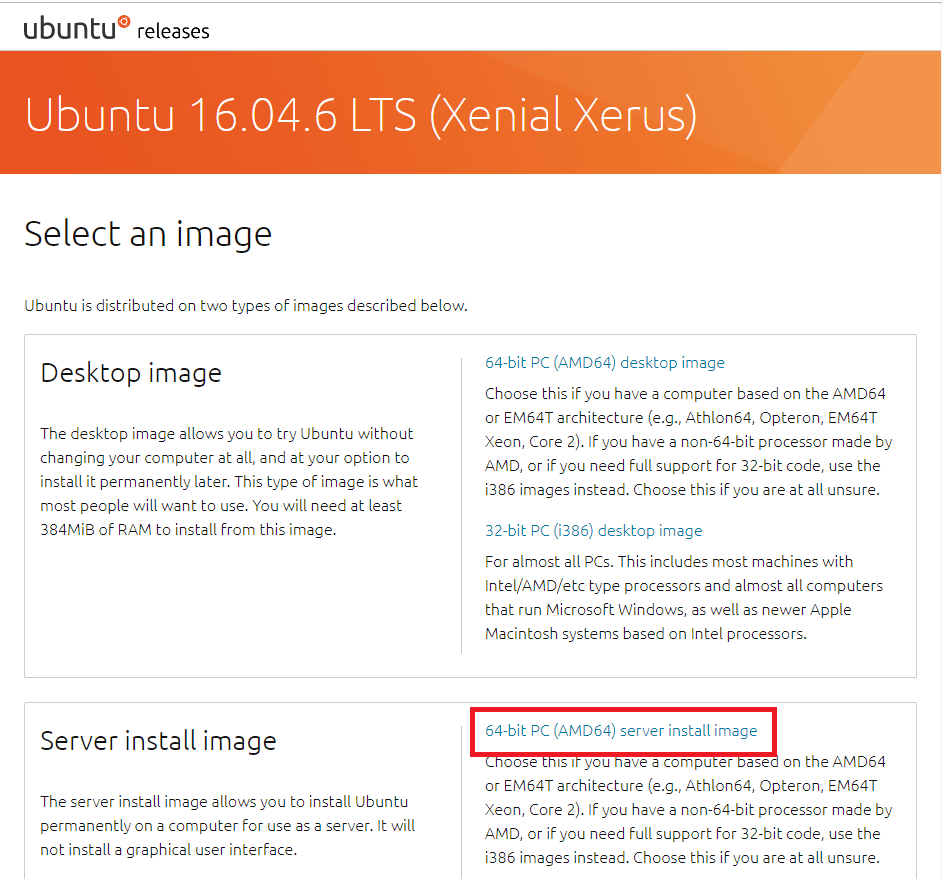Viewport: 942px width, 879px height.
Task: Open the 64-bit PC (AMD64) desktop image link
Action: tap(604, 363)
